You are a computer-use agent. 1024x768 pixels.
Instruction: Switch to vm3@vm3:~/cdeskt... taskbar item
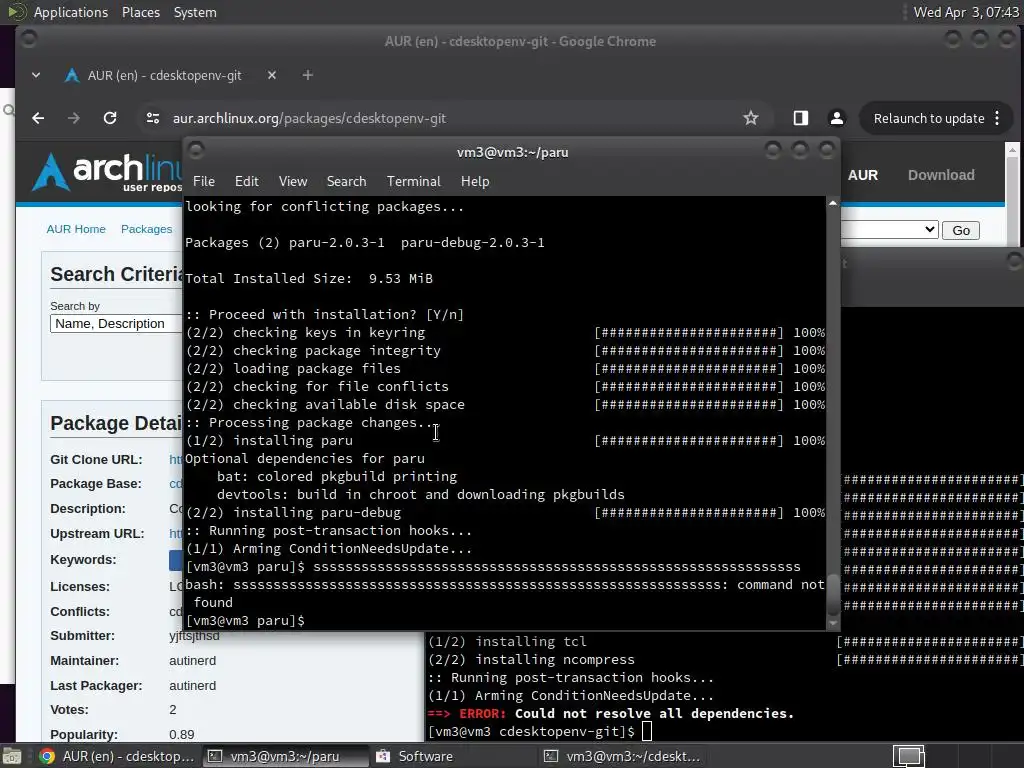[x=622, y=756]
